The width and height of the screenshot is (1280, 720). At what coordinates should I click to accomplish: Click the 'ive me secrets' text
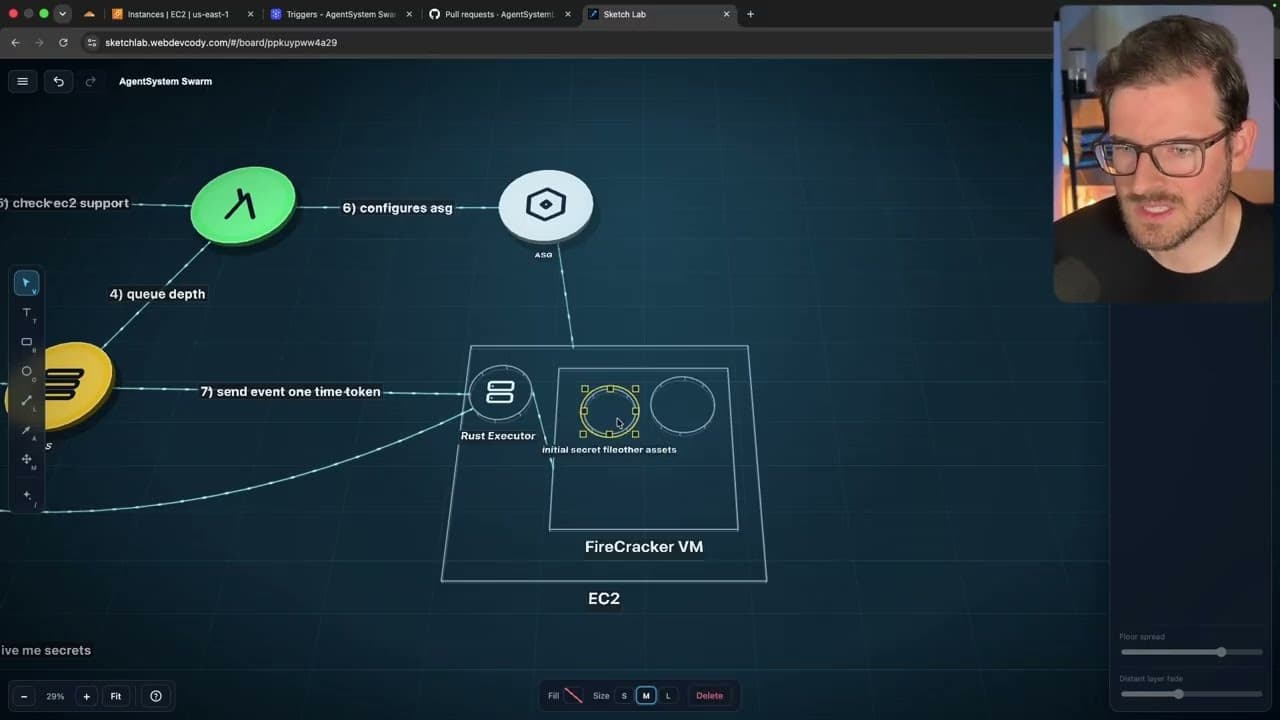pyautogui.click(x=46, y=650)
